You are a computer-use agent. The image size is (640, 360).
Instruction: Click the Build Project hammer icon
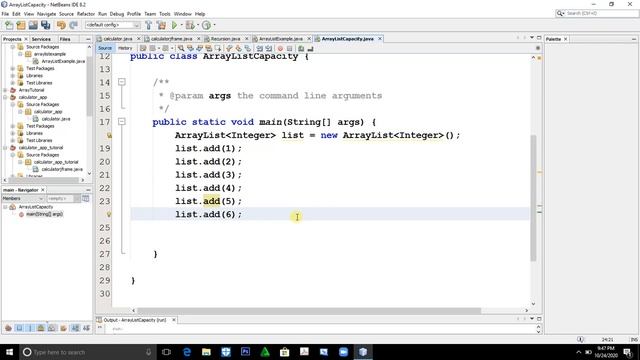pos(149,25)
